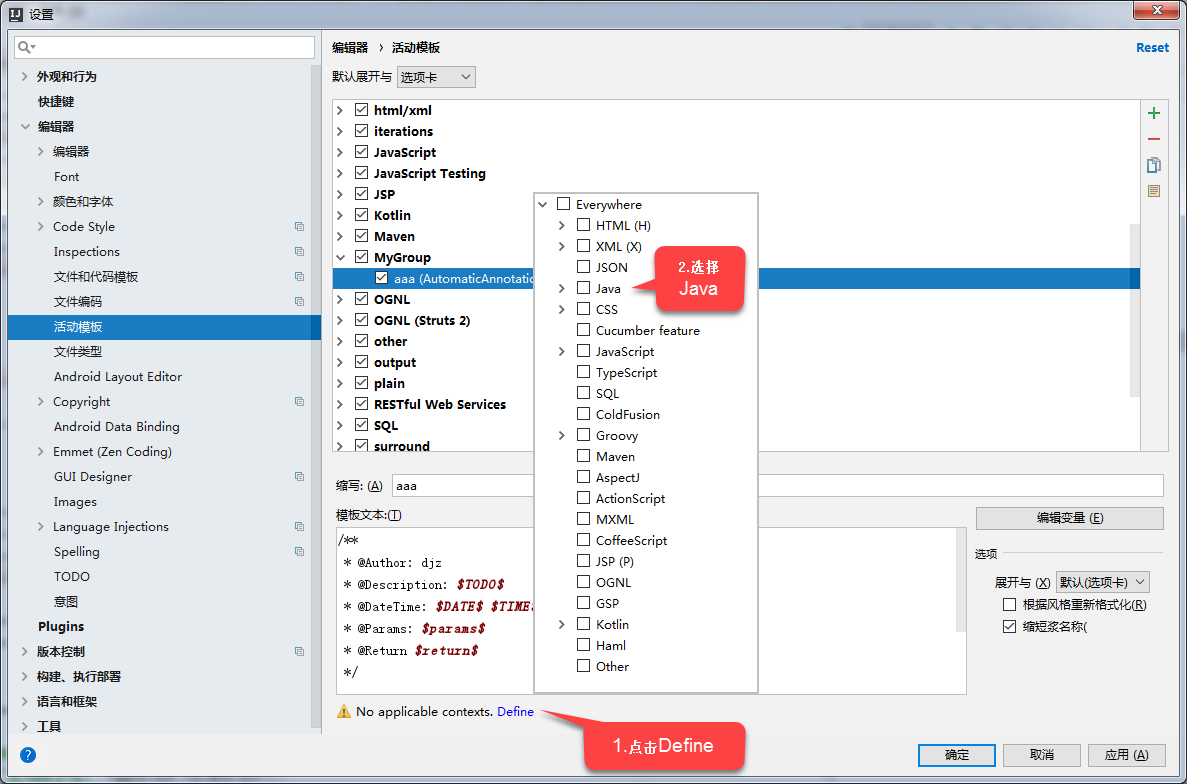Expand the Java context node
1187x784 pixels.
pyautogui.click(x=562, y=288)
